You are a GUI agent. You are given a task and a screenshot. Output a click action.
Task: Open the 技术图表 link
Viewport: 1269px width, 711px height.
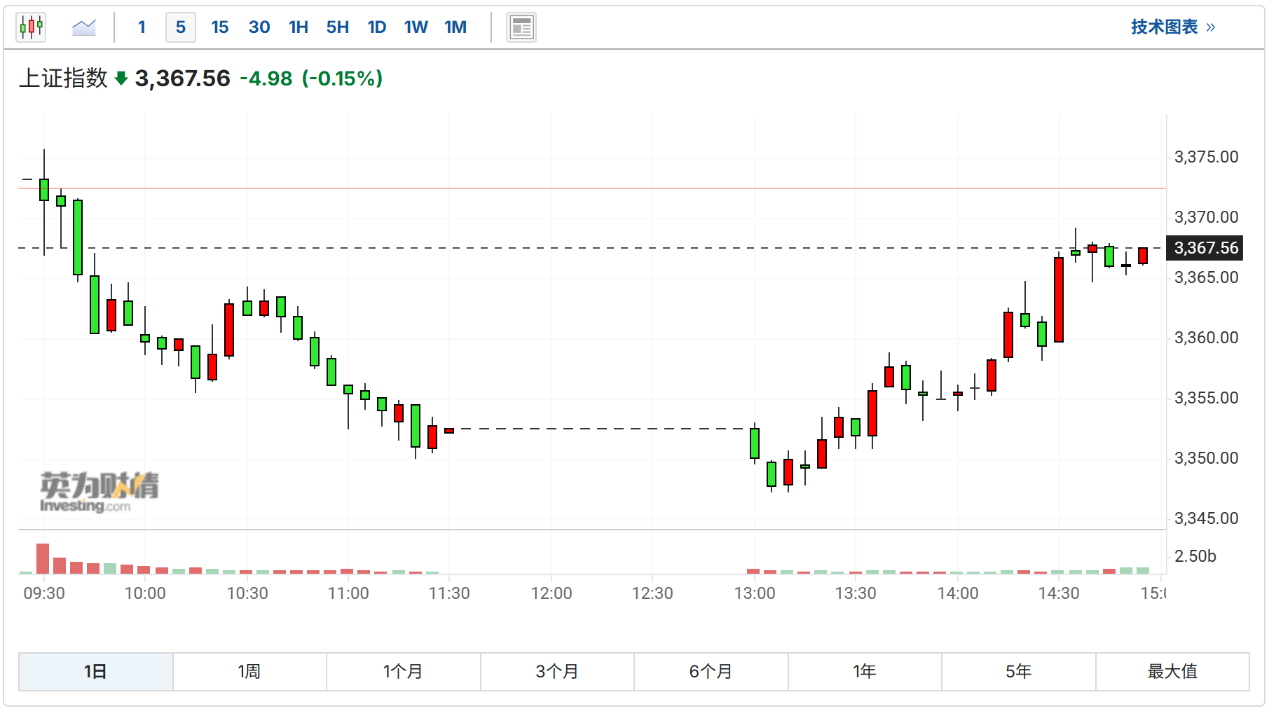point(1173,27)
